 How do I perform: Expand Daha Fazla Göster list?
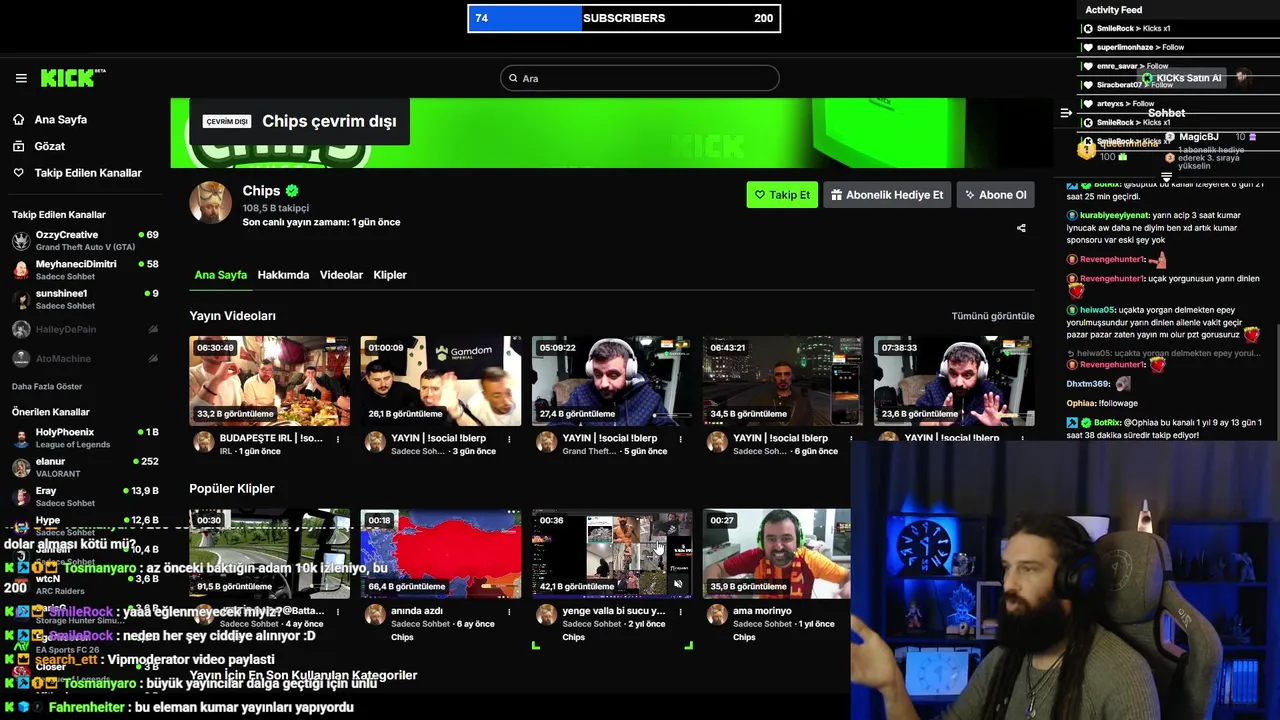(47, 386)
